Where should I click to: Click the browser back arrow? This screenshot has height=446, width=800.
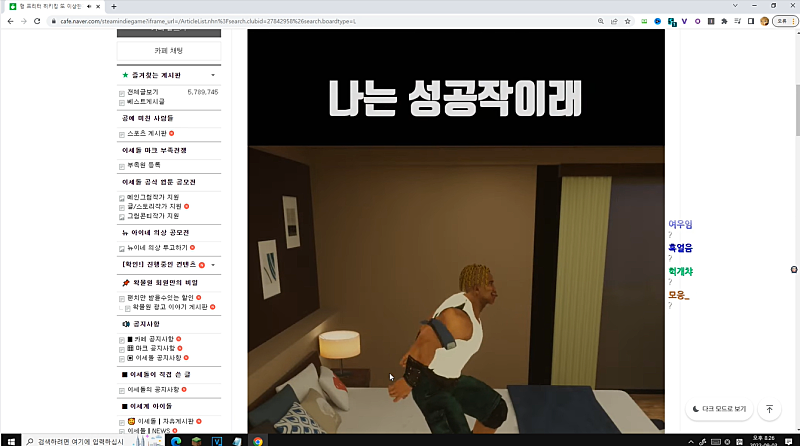[x=10, y=21]
